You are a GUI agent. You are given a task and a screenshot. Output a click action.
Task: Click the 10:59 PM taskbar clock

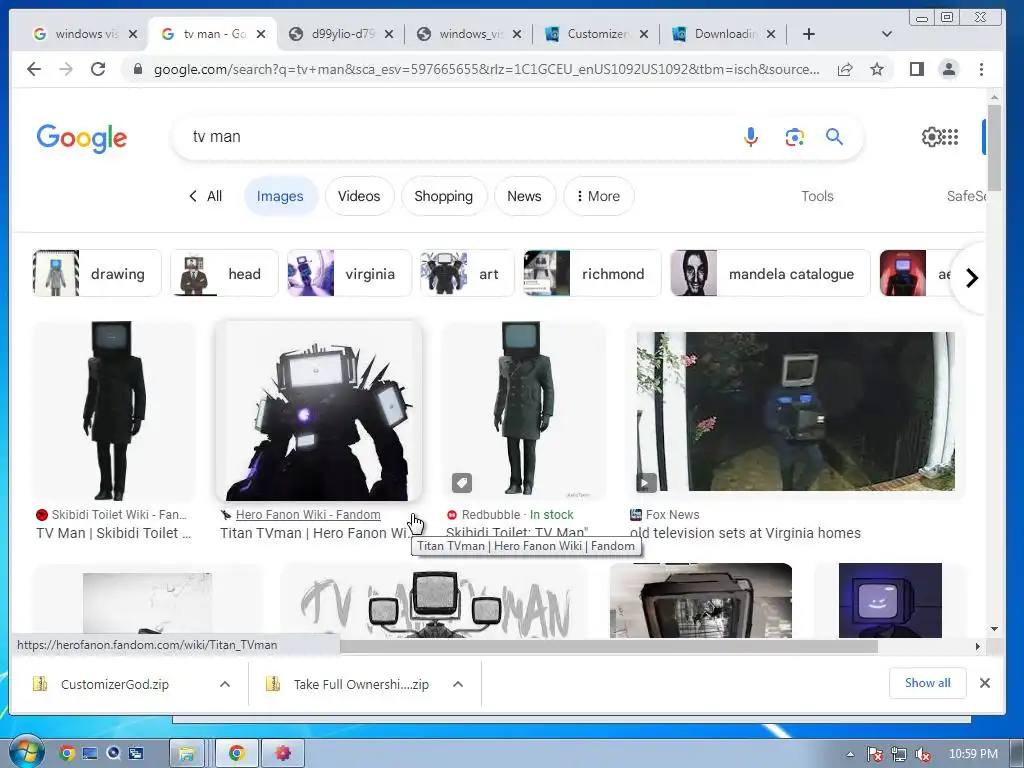[973, 754]
